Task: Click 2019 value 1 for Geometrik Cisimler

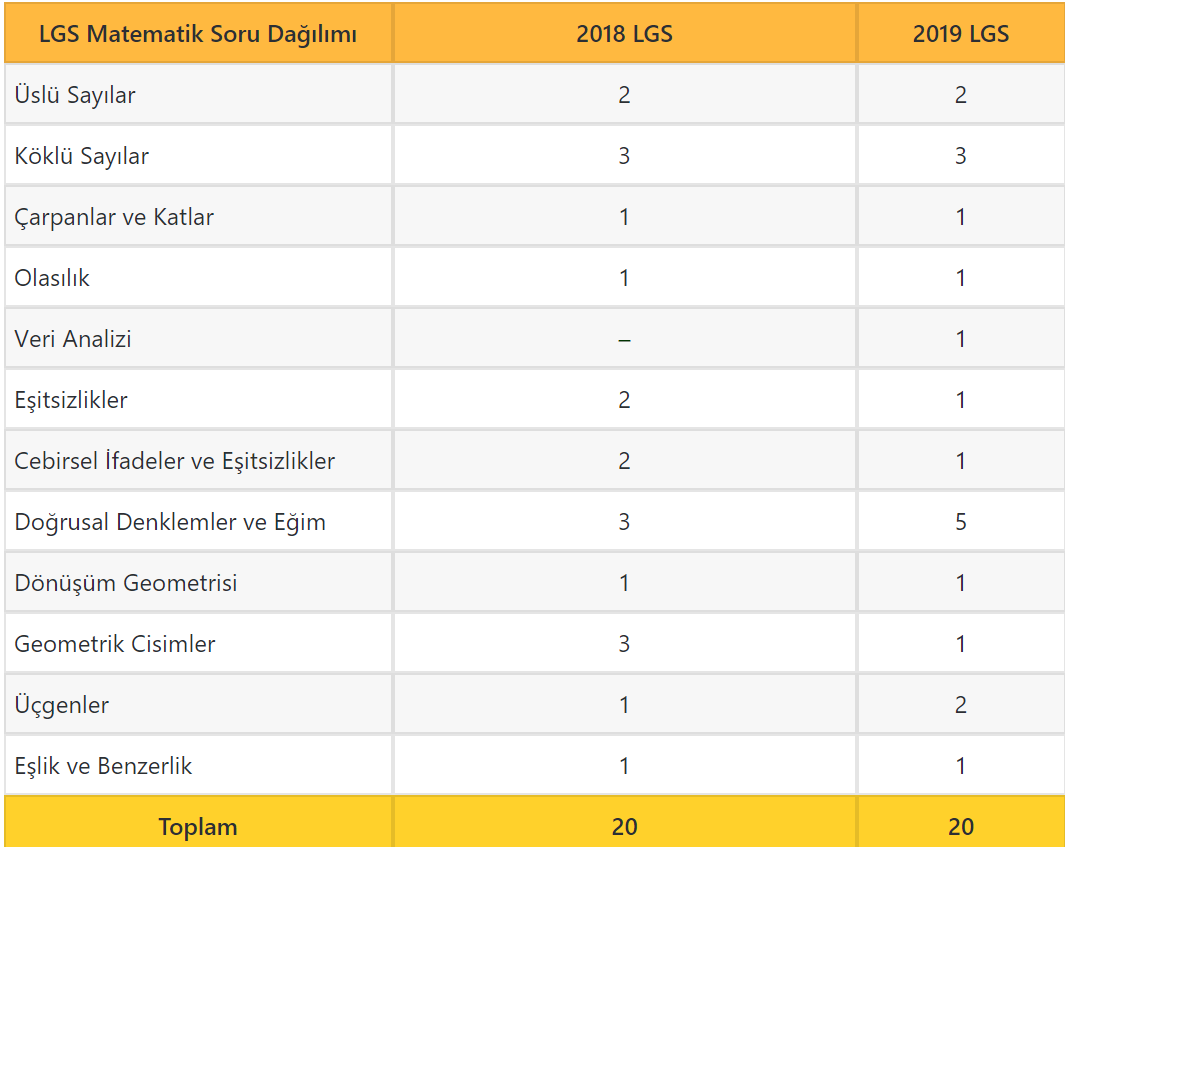Action: [x=961, y=644]
